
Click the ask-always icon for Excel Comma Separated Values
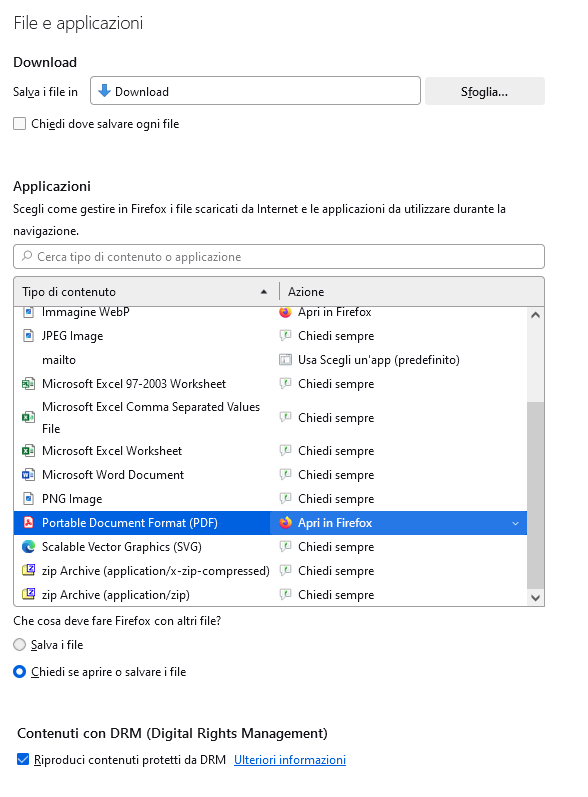click(x=286, y=417)
